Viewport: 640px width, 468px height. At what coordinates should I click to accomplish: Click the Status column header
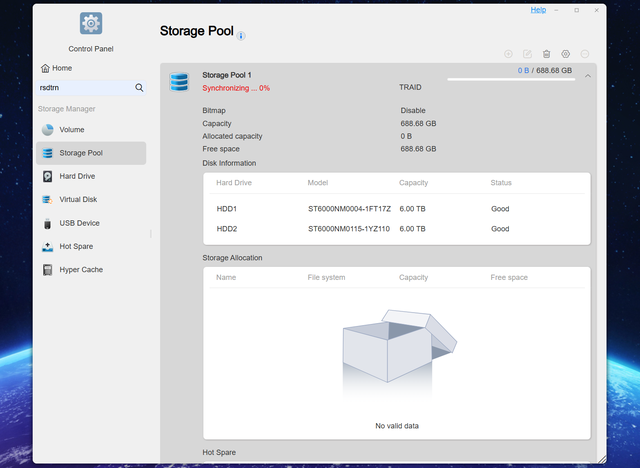(x=501, y=183)
